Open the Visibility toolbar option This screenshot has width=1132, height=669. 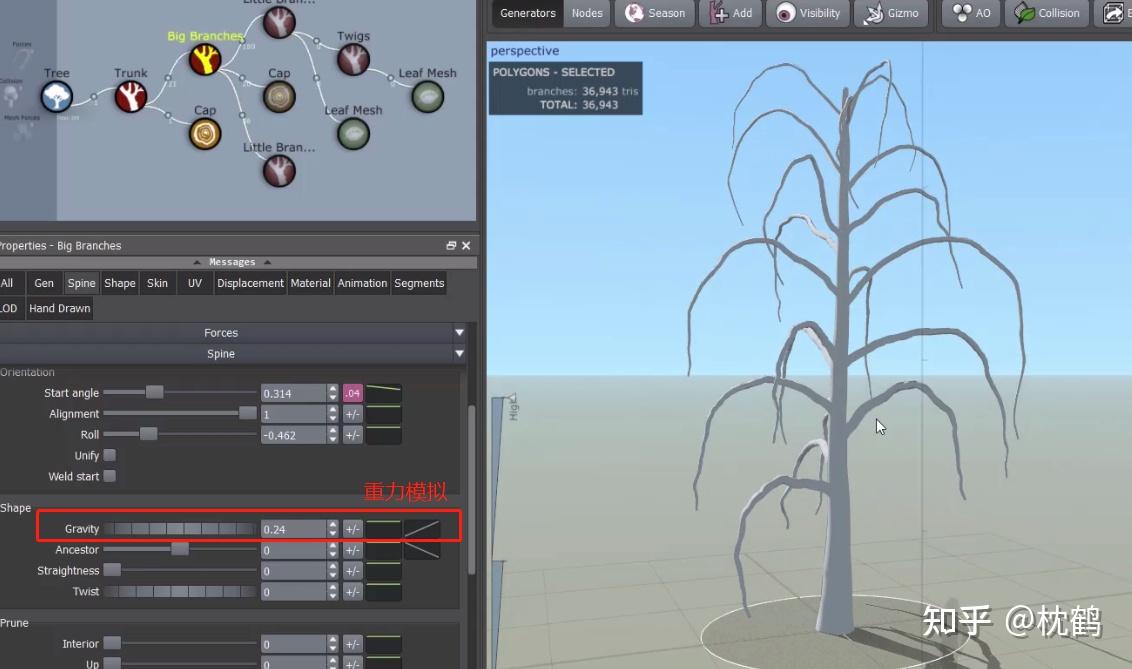(x=809, y=13)
